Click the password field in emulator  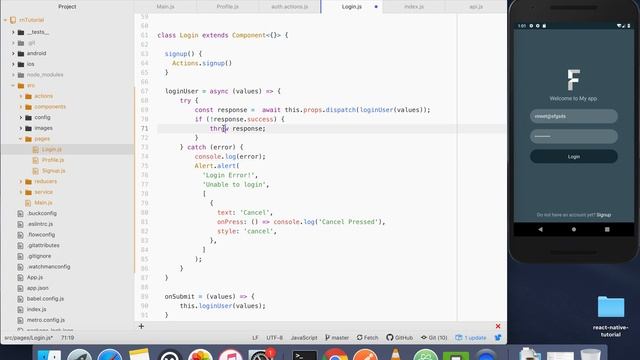point(573,136)
